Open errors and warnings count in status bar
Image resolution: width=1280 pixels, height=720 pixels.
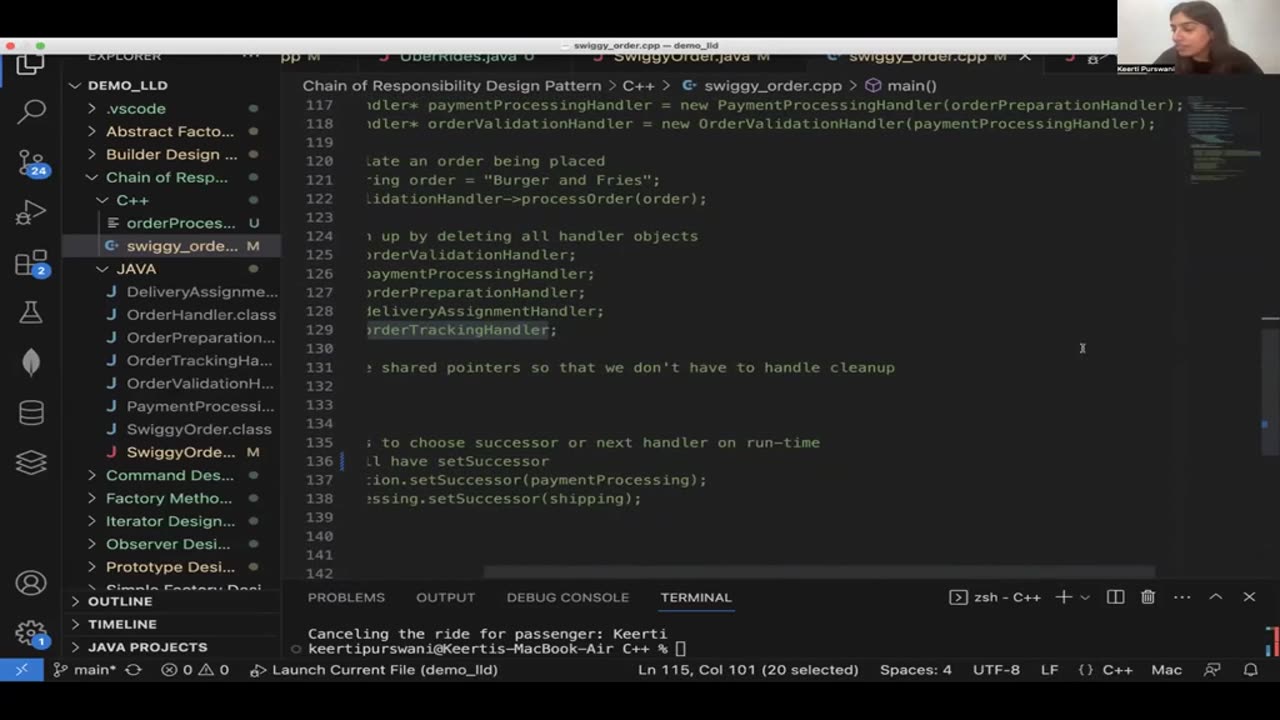tap(195, 670)
